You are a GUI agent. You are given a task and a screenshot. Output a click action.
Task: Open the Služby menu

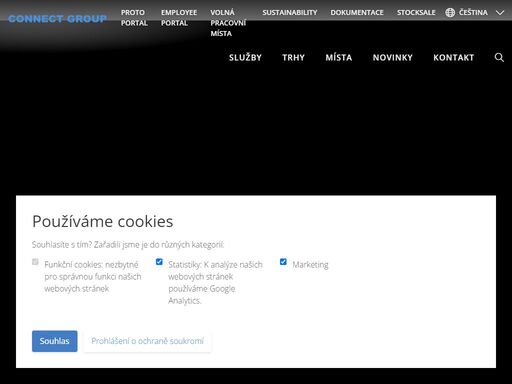(x=245, y=58)
